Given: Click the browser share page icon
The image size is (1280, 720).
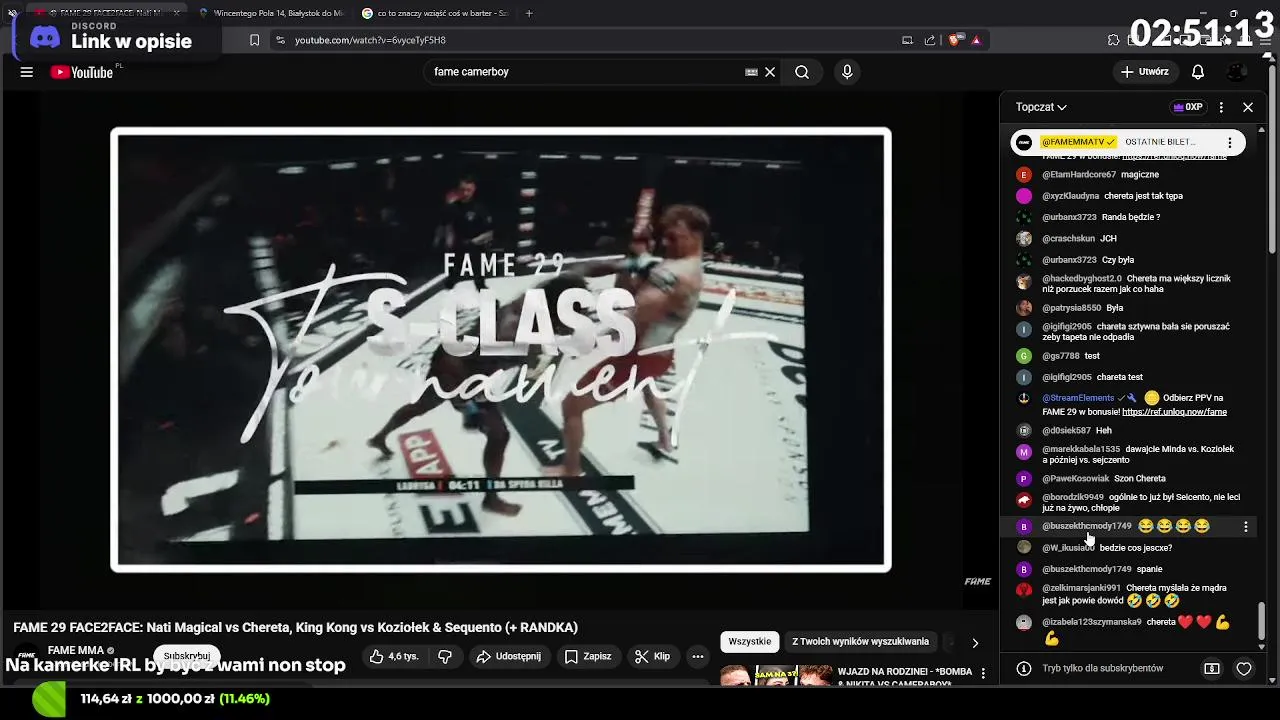Looking at the screenshot, I should tap(930, 40).
